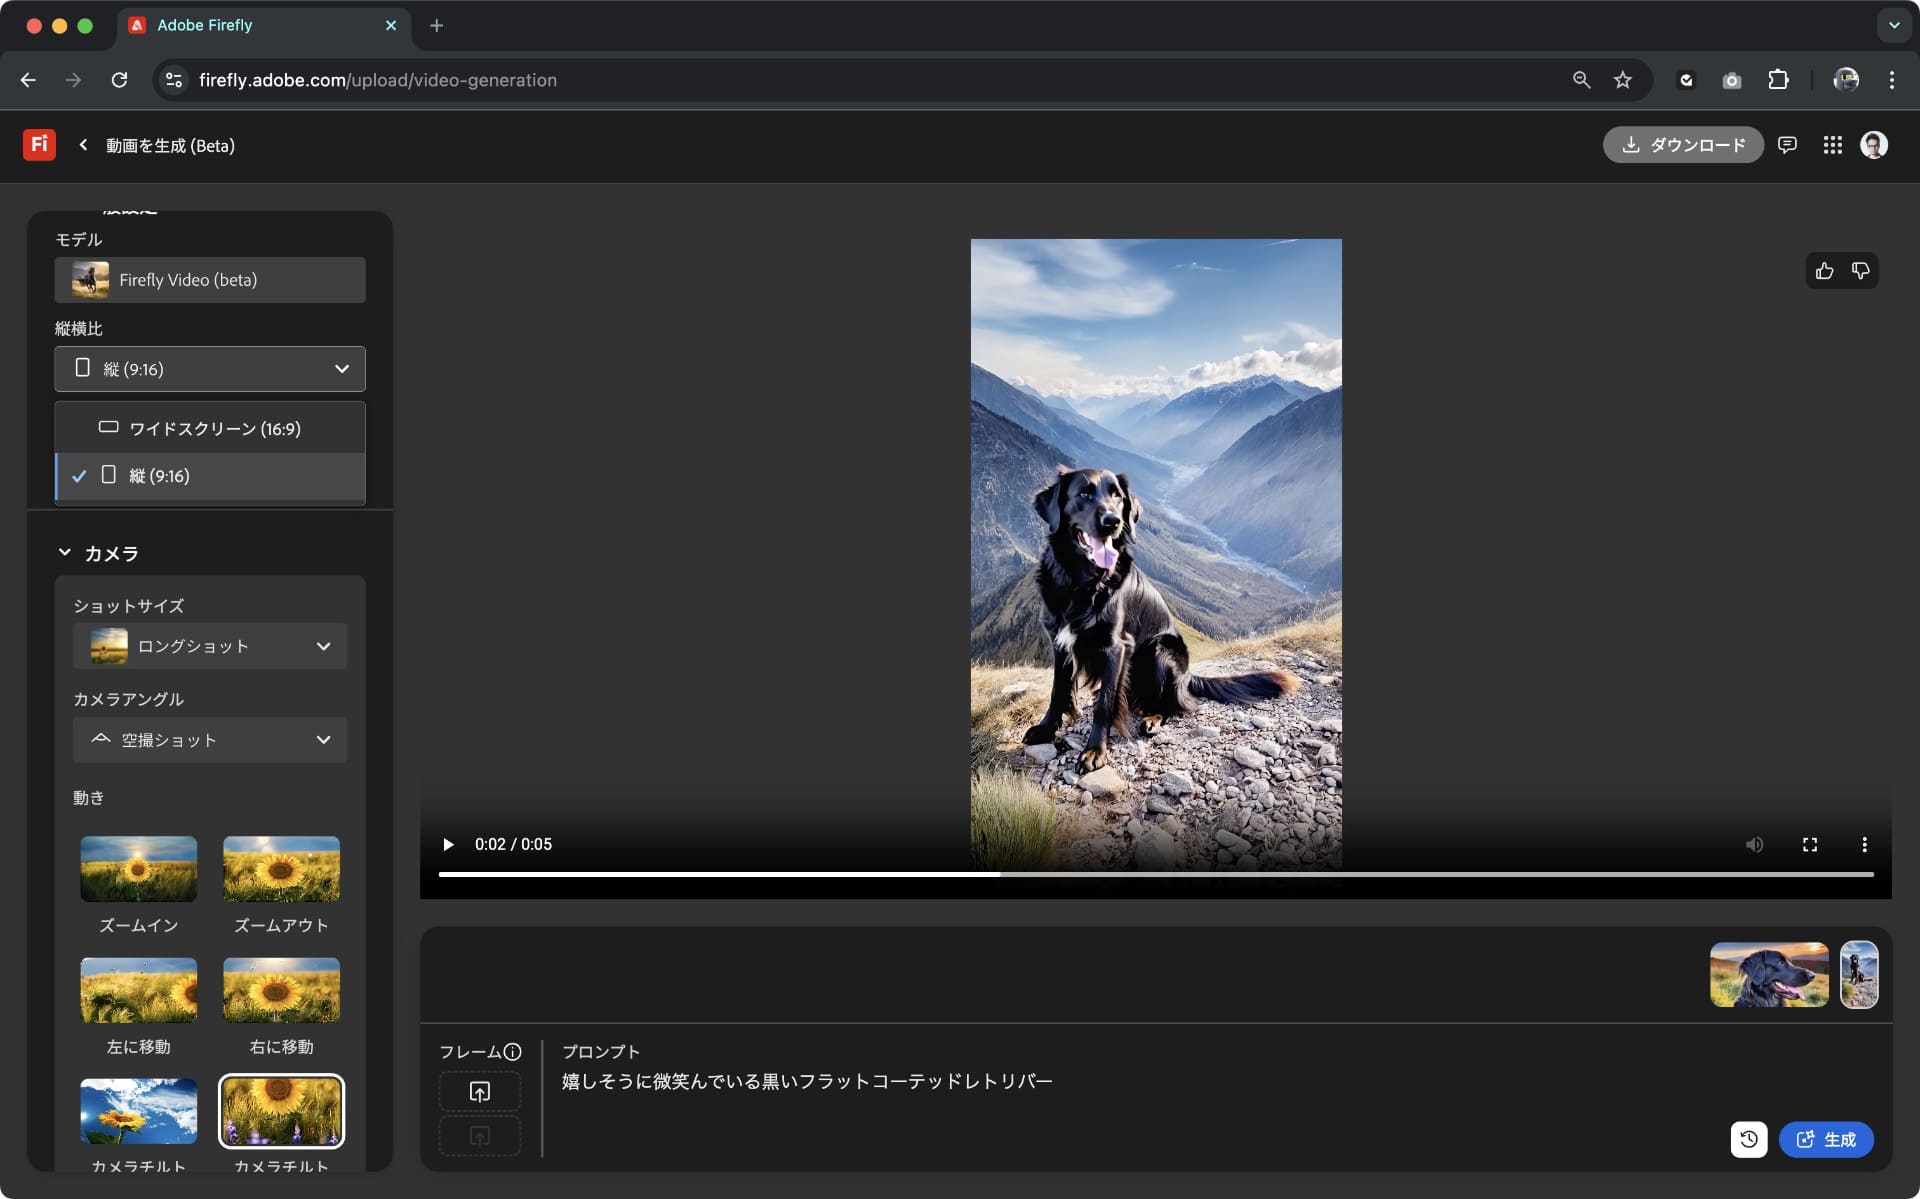Give the video a thumbs down
Image resolution: width=1920 pixels, height=1199 pixels.
[1861, 271]
